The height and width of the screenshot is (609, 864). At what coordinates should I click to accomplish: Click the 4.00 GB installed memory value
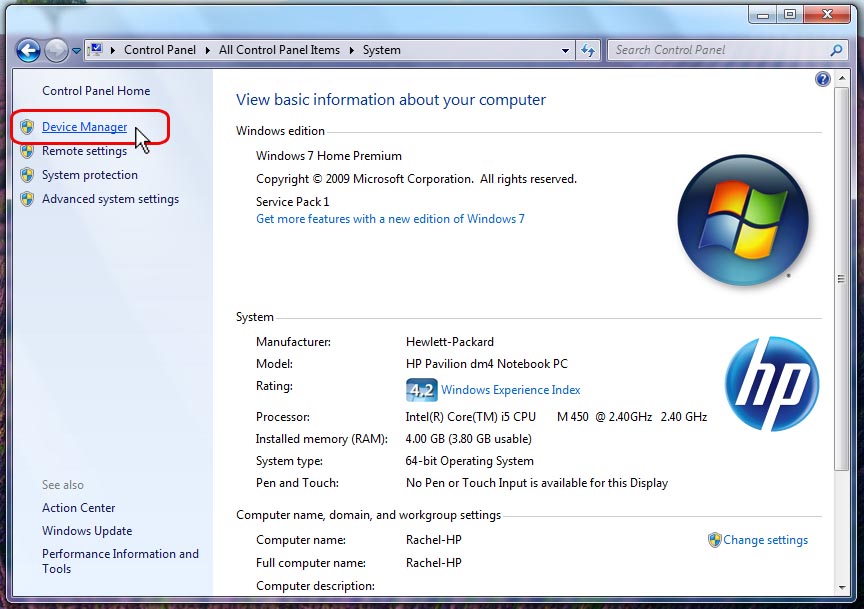coord(468,439)
